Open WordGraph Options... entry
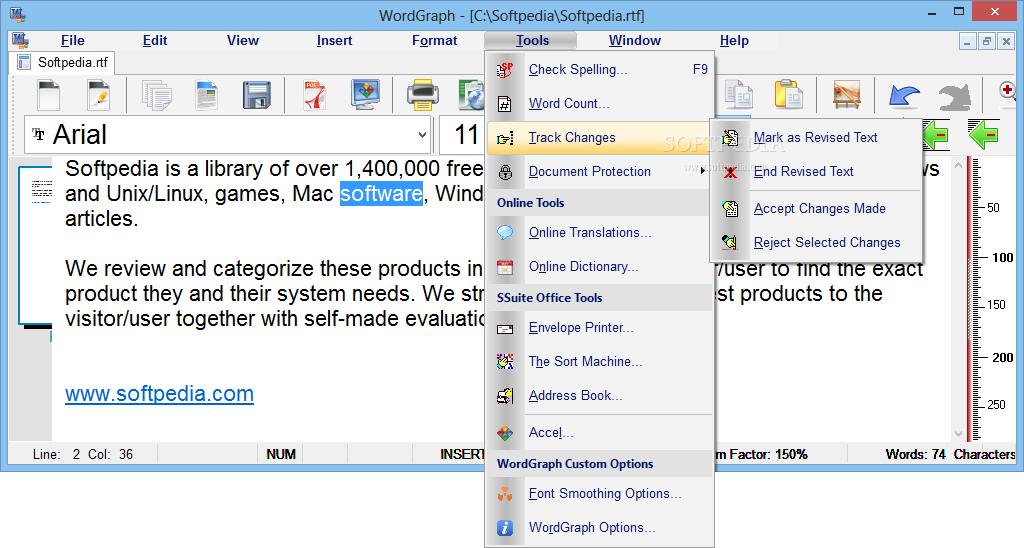Image resolution: width=1024 pixels, height=548 pixels. [x=601, y=528]
